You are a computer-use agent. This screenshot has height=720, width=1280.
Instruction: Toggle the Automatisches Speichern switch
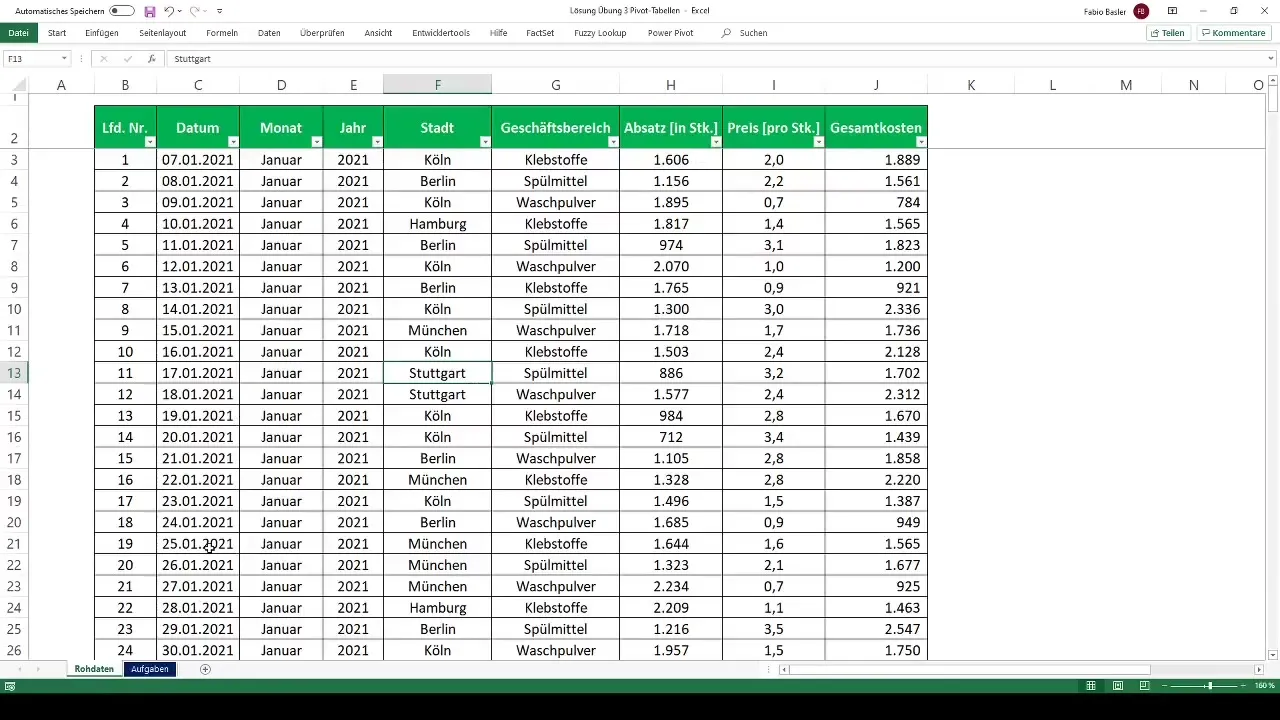(121, 11)
